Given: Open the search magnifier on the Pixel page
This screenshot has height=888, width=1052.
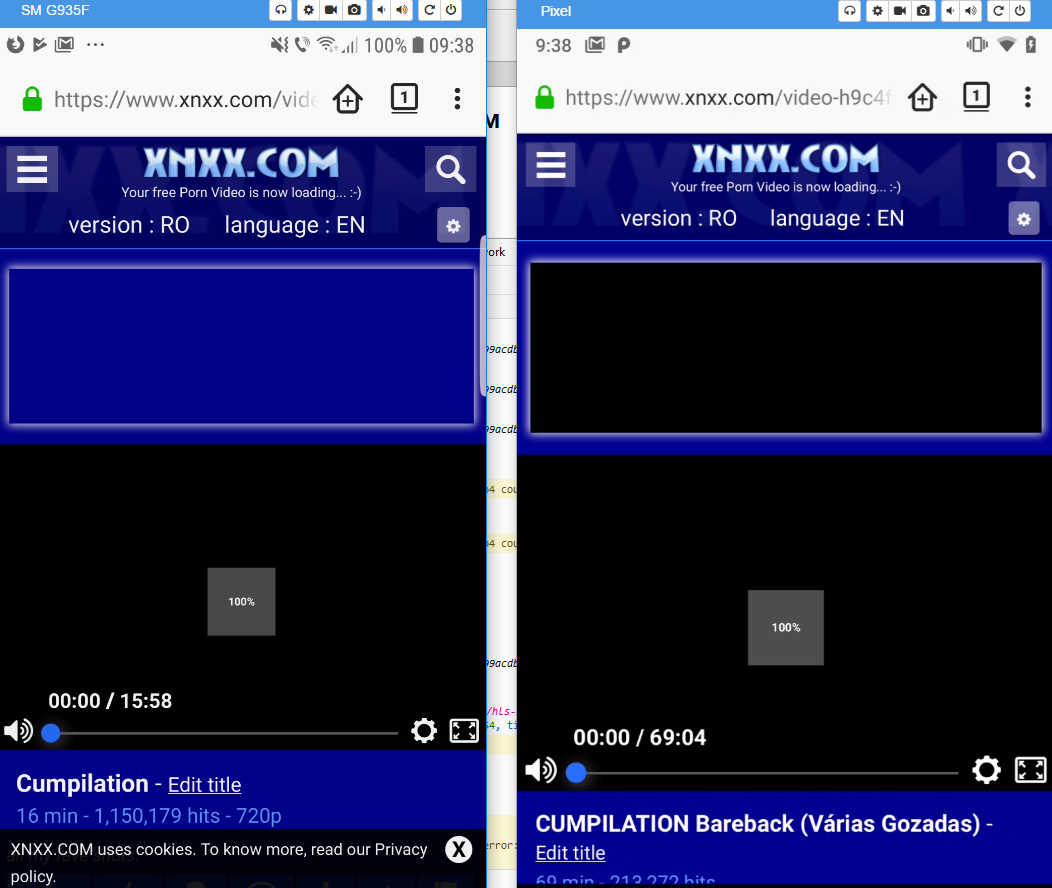Looking at the screenshot, I should tap(1020, 164).
